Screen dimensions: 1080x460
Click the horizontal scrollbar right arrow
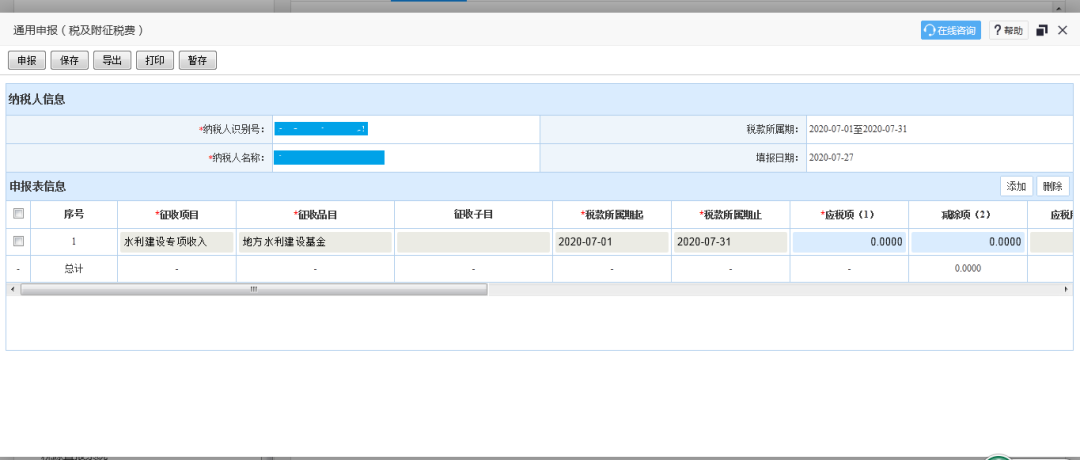tap(1066, 289)
